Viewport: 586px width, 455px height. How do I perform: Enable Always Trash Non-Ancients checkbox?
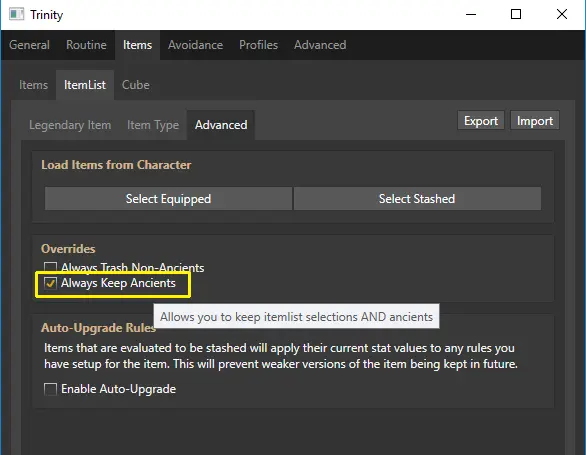click(50, 267)
